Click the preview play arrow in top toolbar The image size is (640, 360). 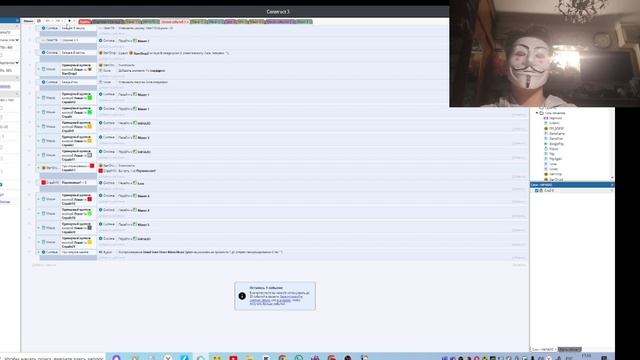click(69, 21)
